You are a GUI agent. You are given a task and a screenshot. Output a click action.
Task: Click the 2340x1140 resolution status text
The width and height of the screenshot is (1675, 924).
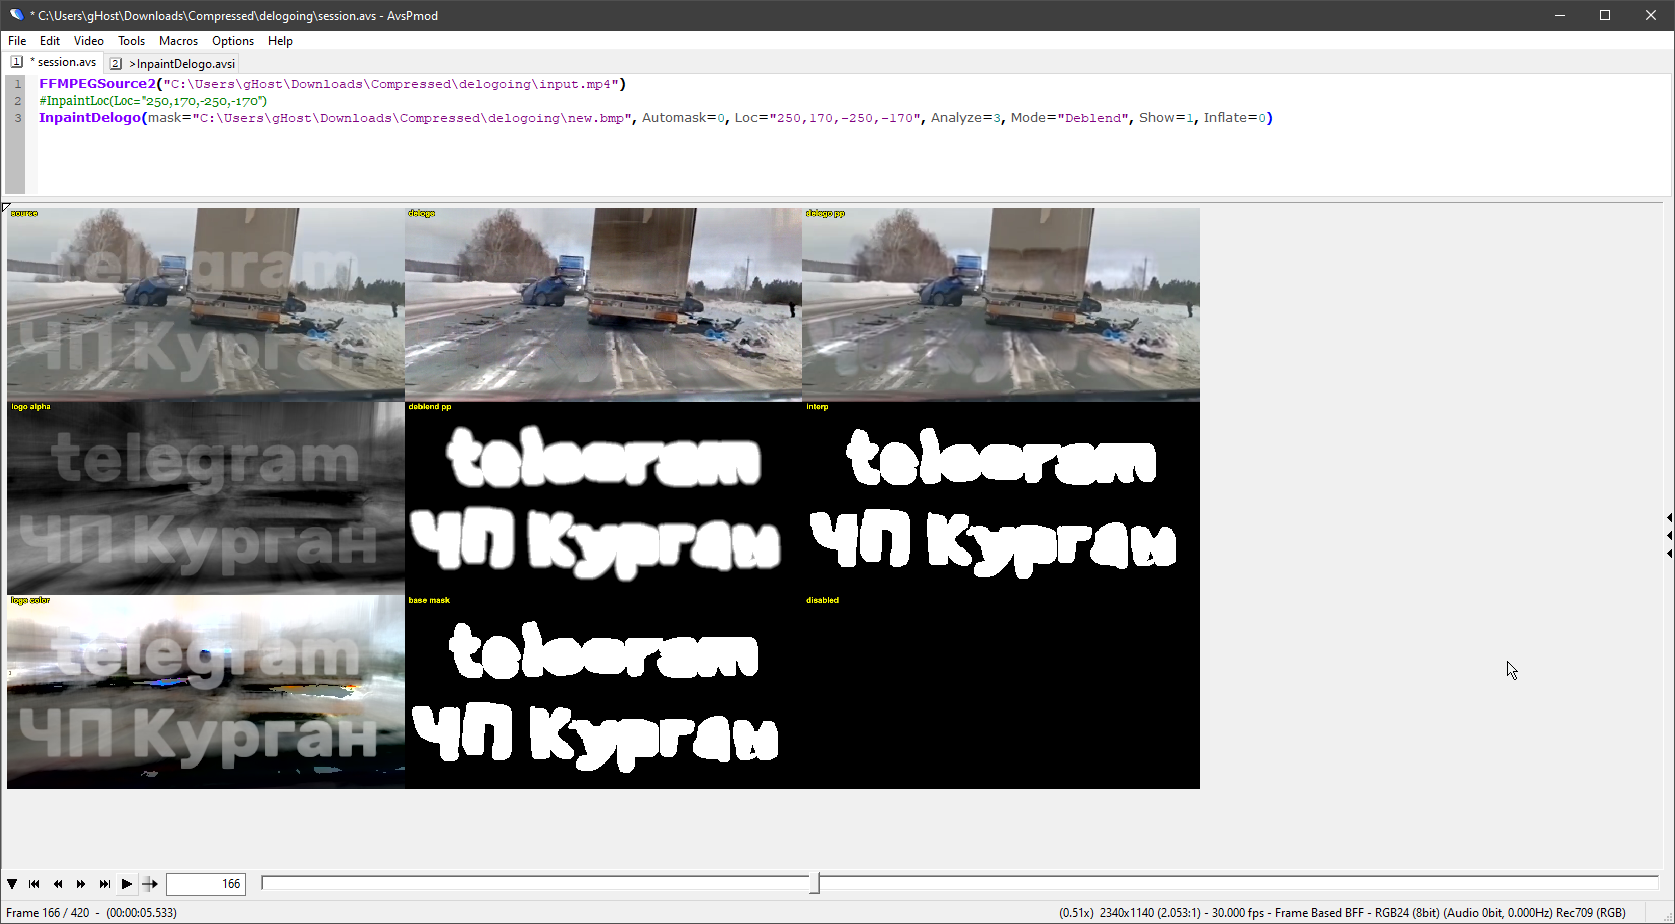[1127, 913]
